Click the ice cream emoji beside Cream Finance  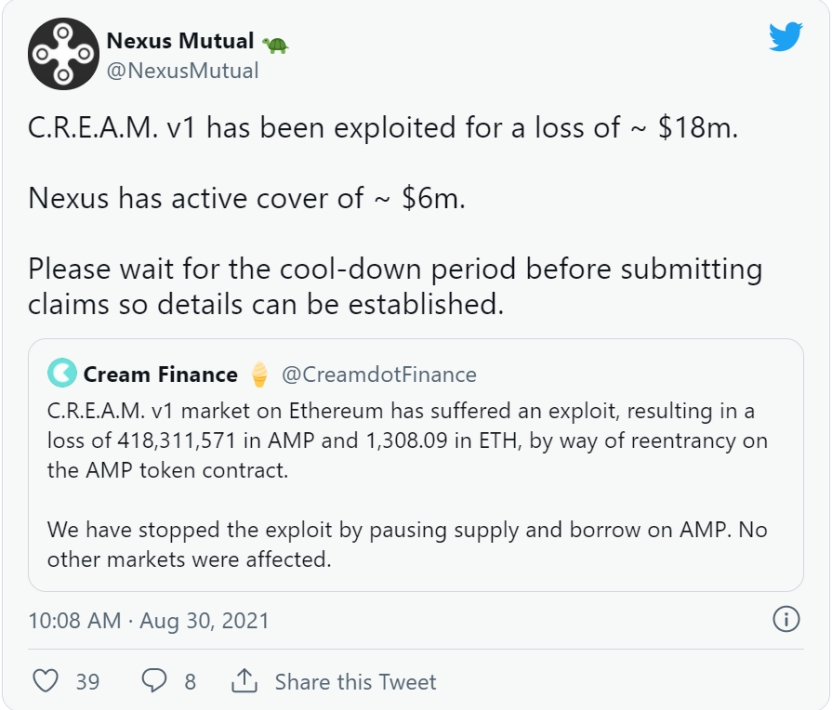pos(260,375)
